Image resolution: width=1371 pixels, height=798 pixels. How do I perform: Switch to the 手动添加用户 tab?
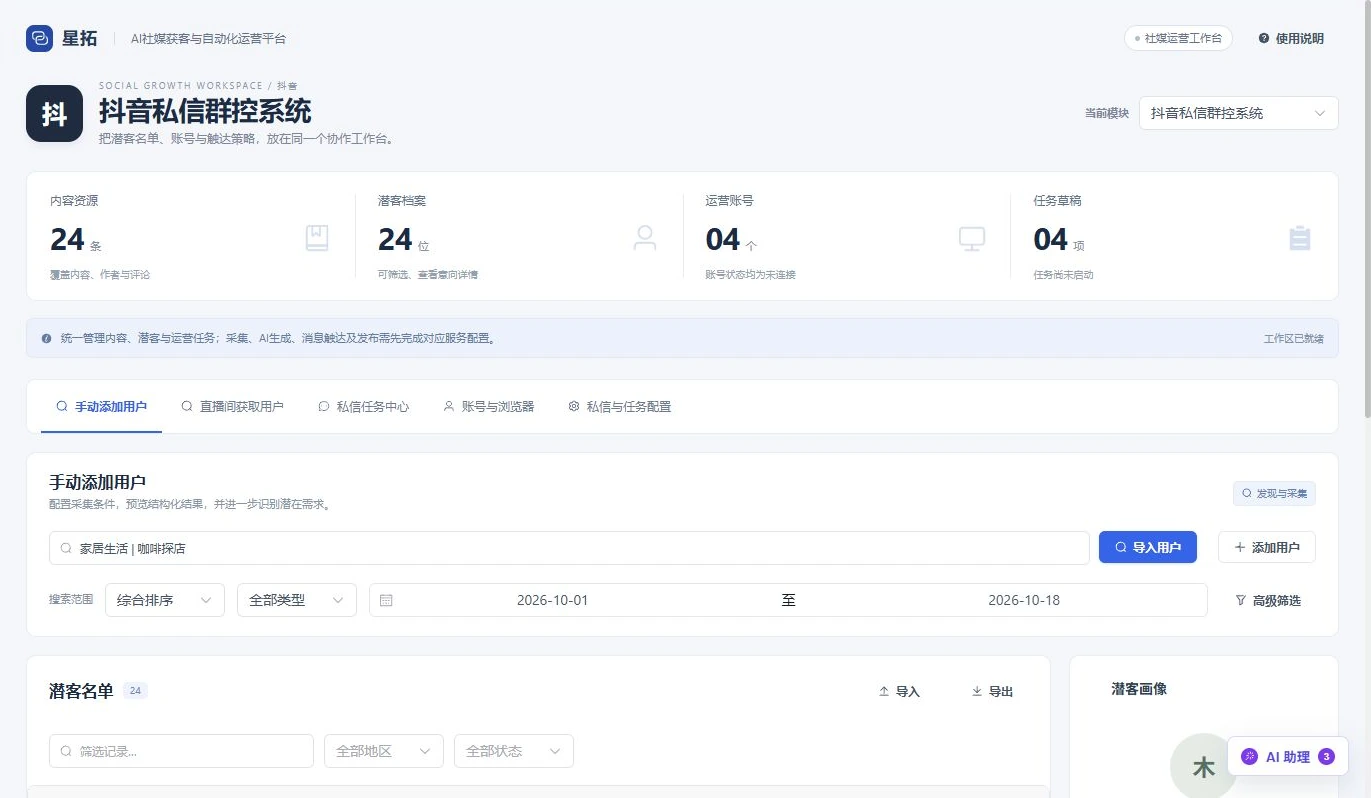pos(102,406)
